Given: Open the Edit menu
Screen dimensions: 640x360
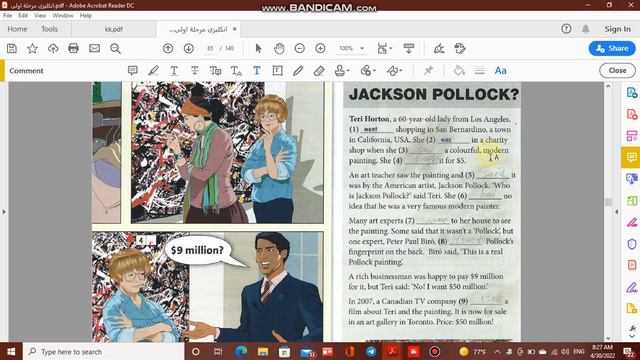Looking at the screenshot, I should click(x=23, y=16).
